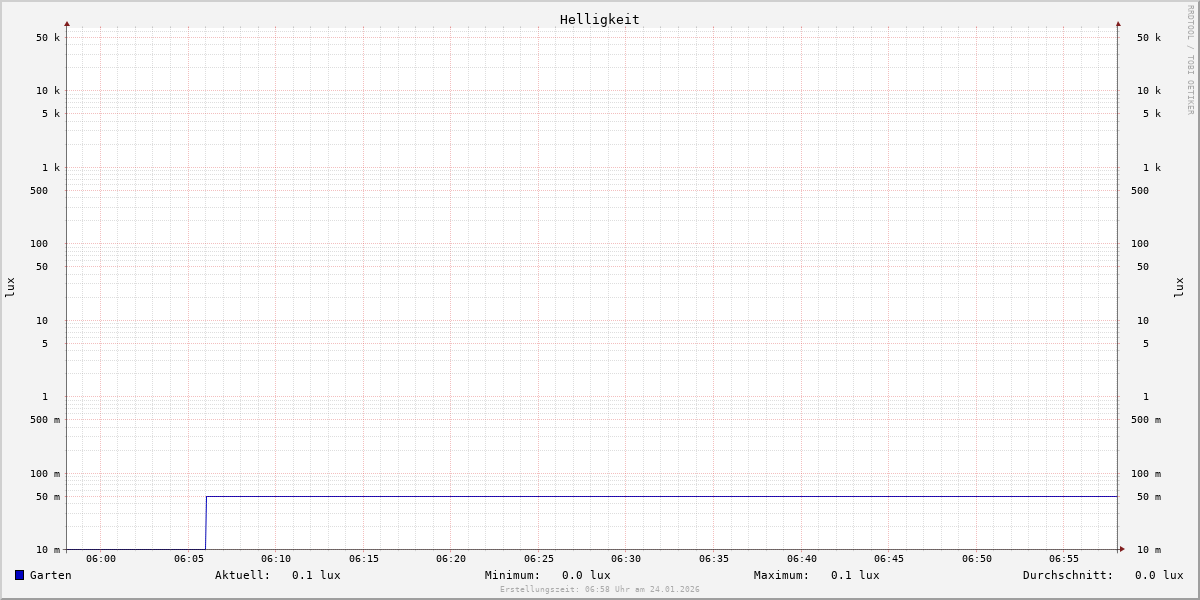The image size is (1200, 600).
Task: Click the Durchschnitt 0.0 lux value
Action: pos(1158,575)
